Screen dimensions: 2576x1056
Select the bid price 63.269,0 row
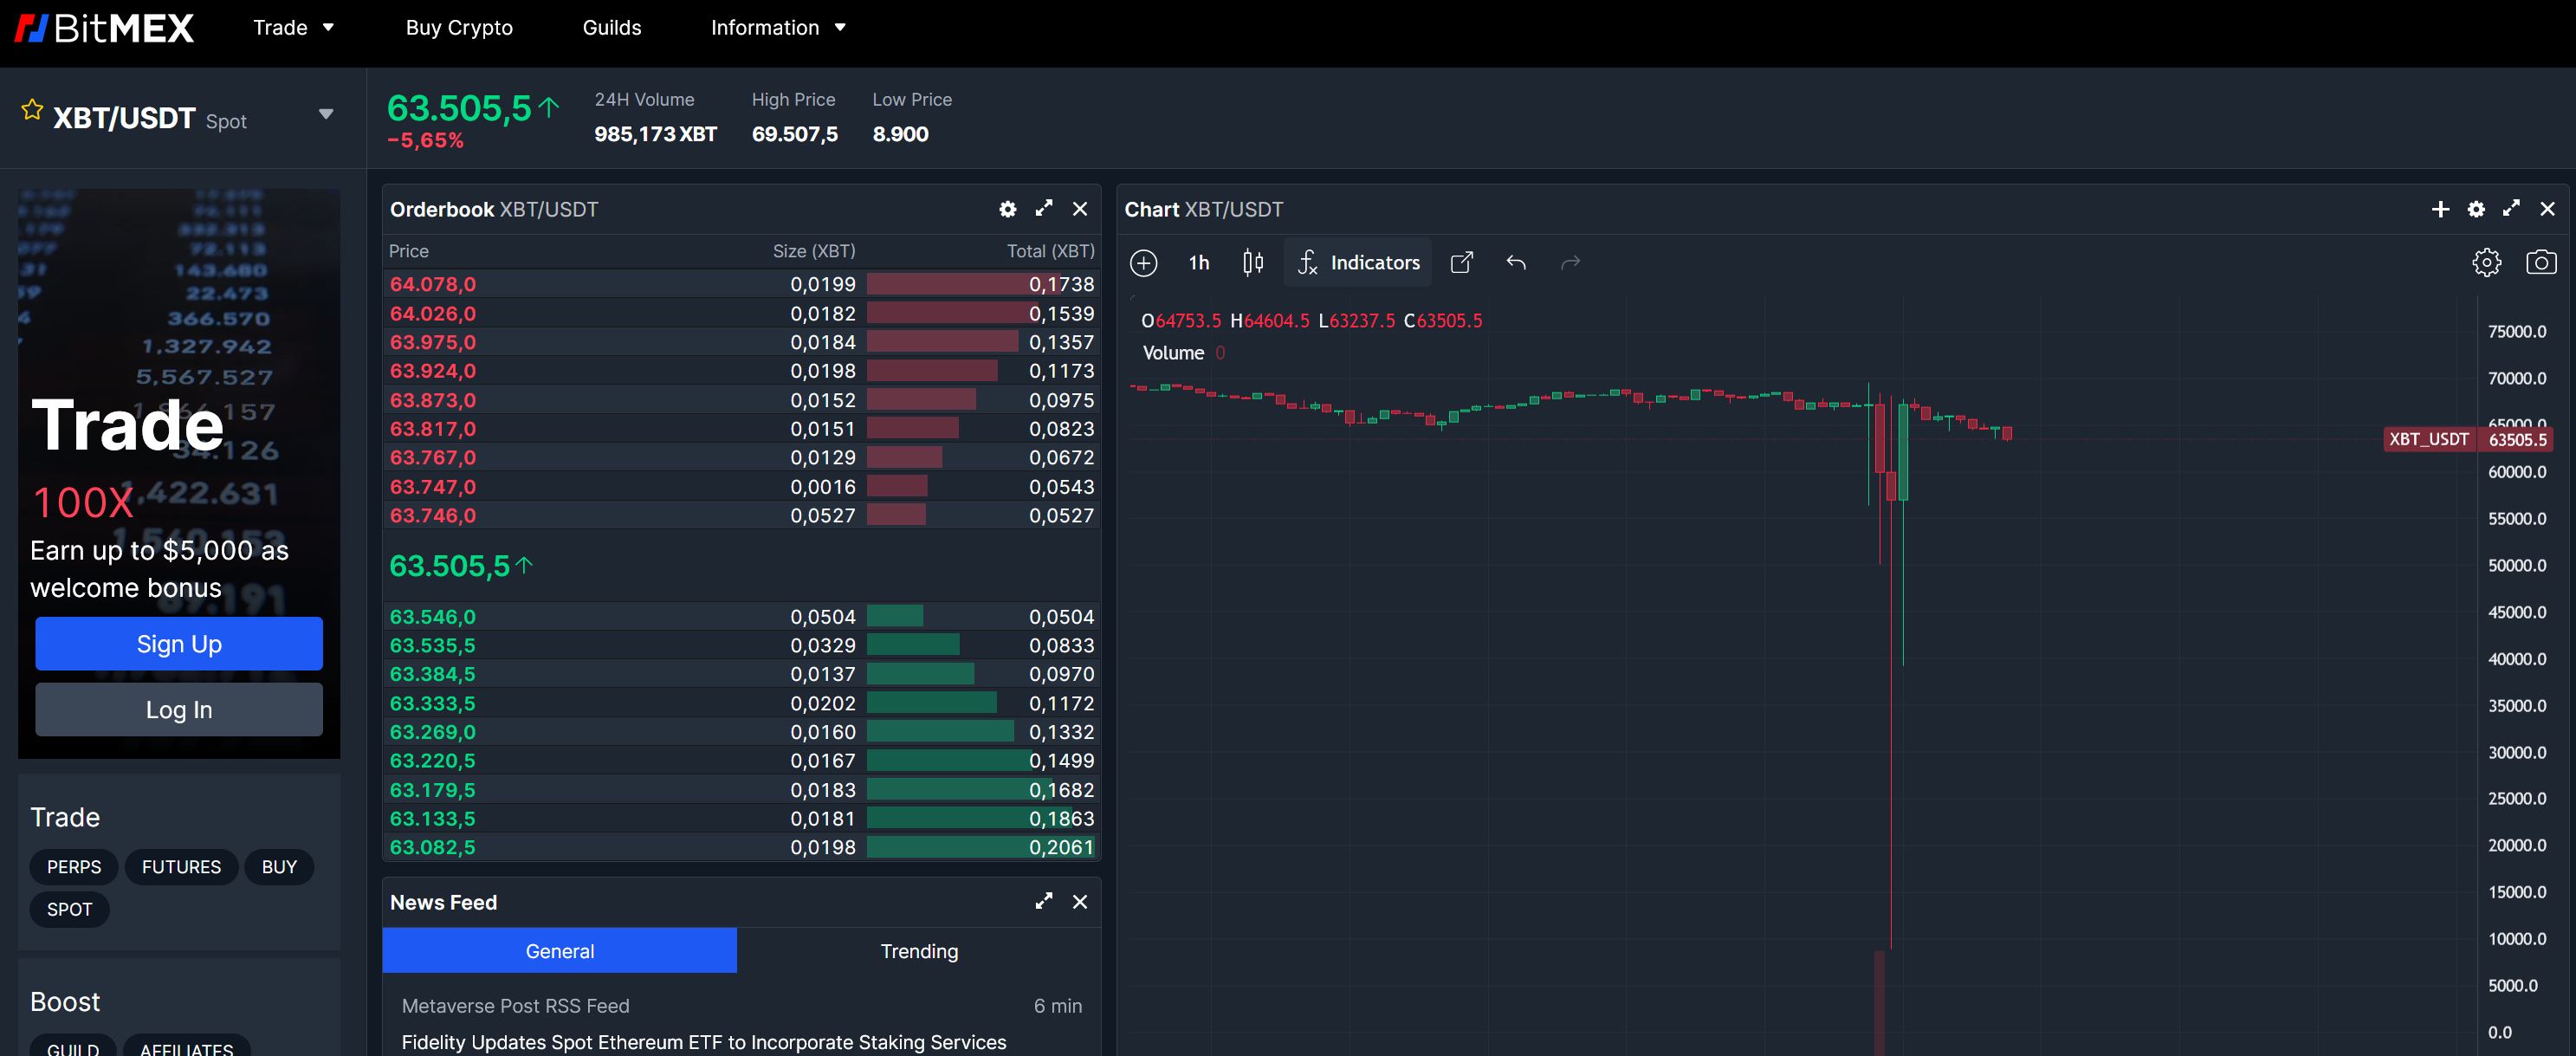tap(741, 732)
